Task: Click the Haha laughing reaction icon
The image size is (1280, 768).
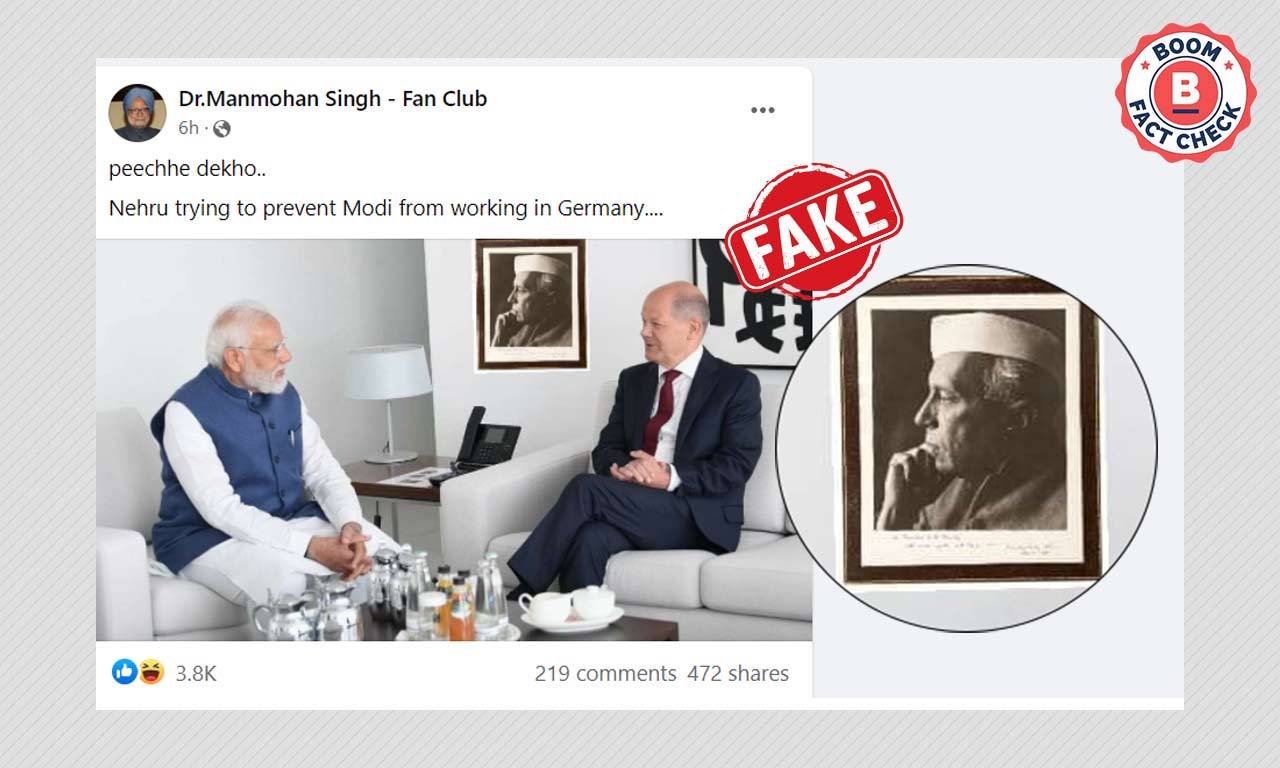Action: pos(151,672)
